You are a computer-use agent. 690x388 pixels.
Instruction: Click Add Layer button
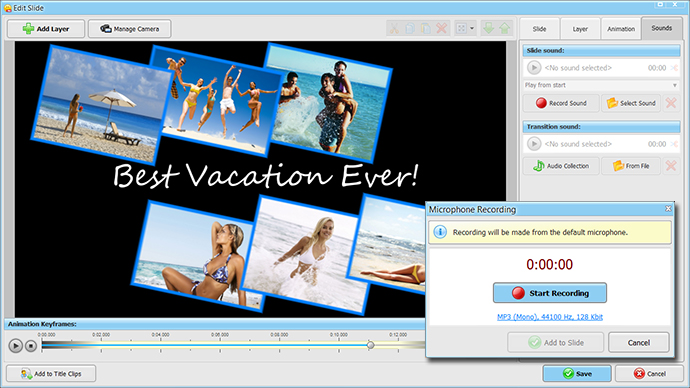(46, 29)
